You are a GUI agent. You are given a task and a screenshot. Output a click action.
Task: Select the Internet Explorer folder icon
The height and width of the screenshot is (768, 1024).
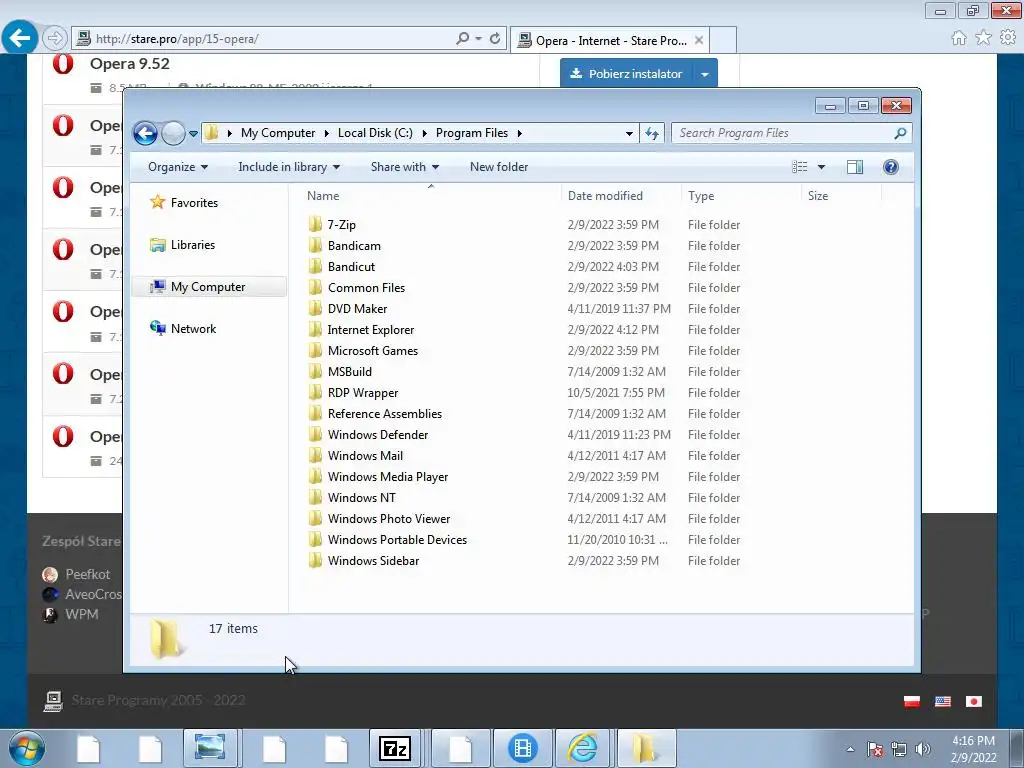click(x=315, y=330)
